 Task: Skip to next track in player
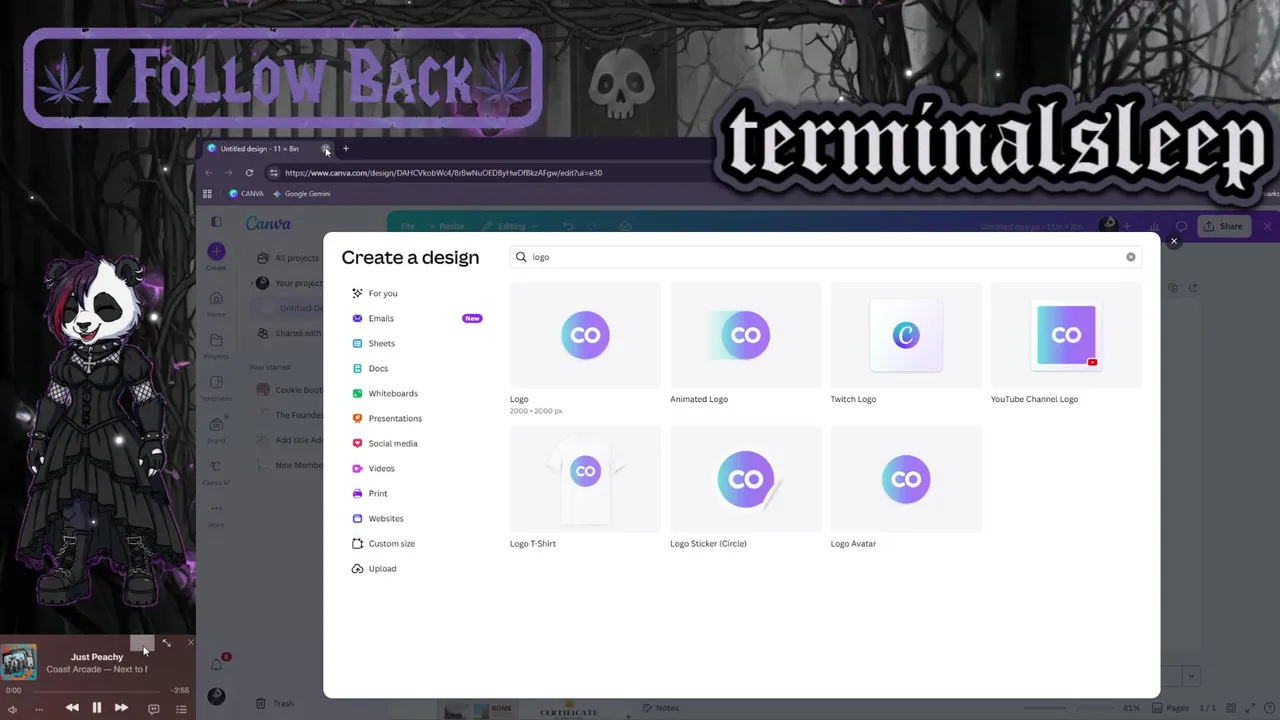point(121,708)
